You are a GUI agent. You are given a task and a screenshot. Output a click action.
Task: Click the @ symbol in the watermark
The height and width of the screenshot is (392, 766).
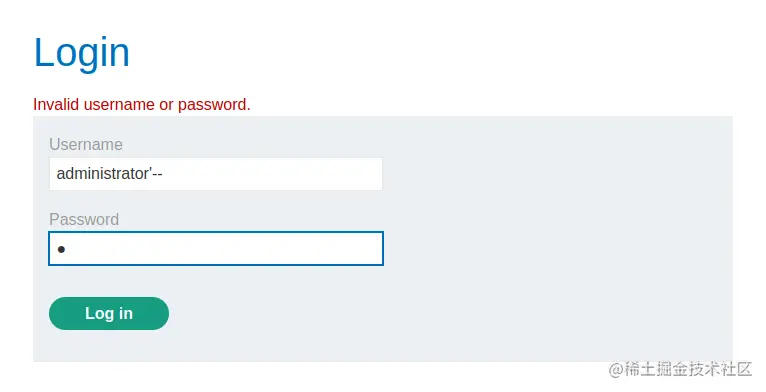(616, 370)
